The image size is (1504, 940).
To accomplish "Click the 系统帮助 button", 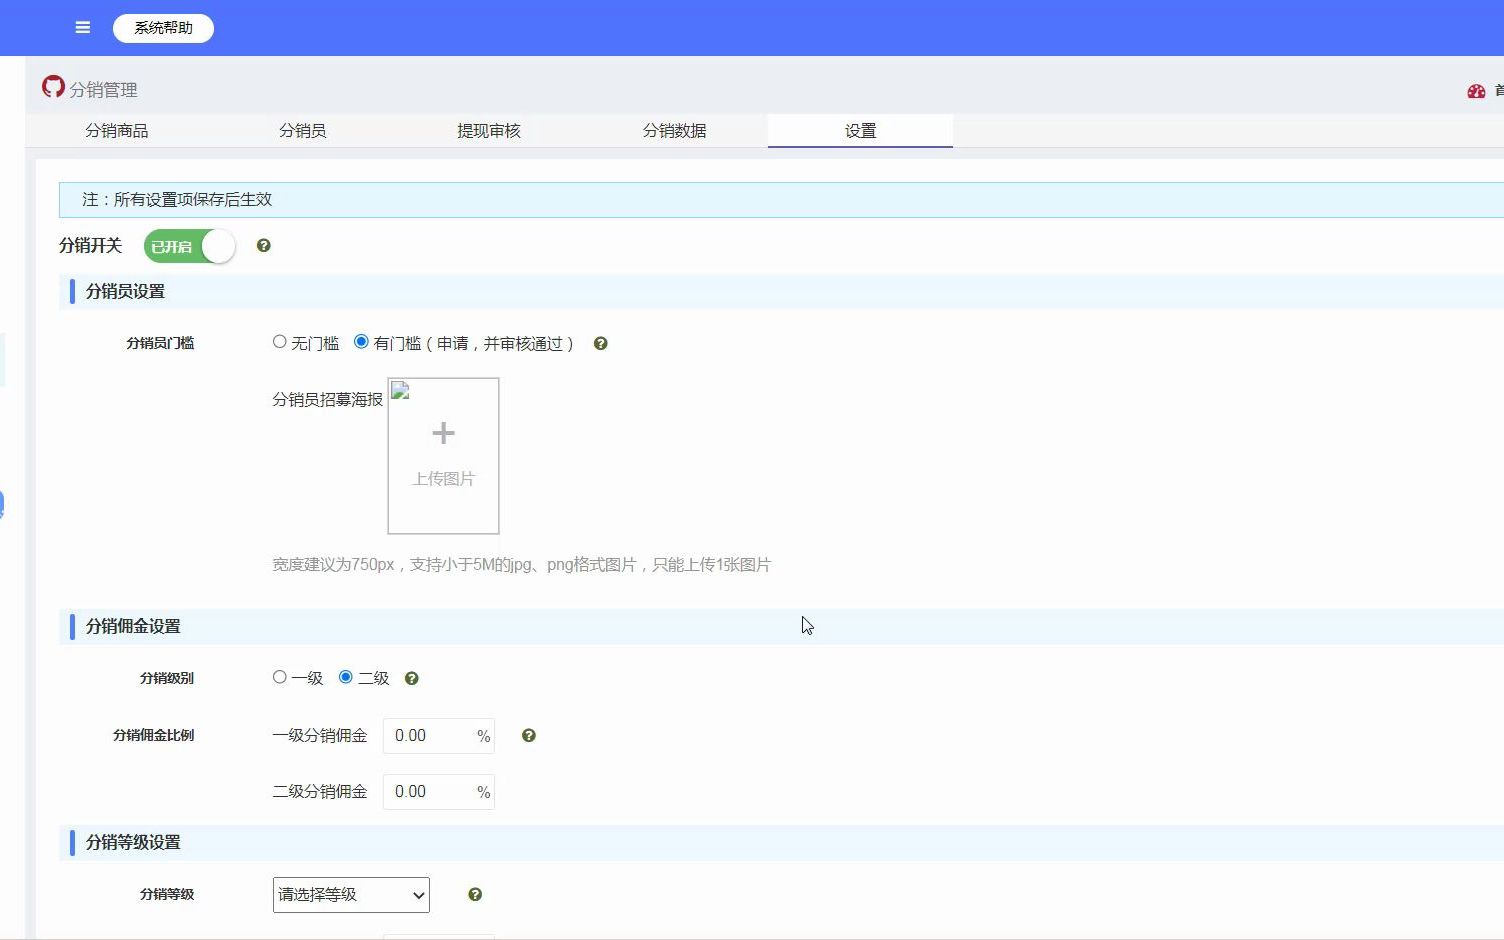I will [x=163, y=28].
